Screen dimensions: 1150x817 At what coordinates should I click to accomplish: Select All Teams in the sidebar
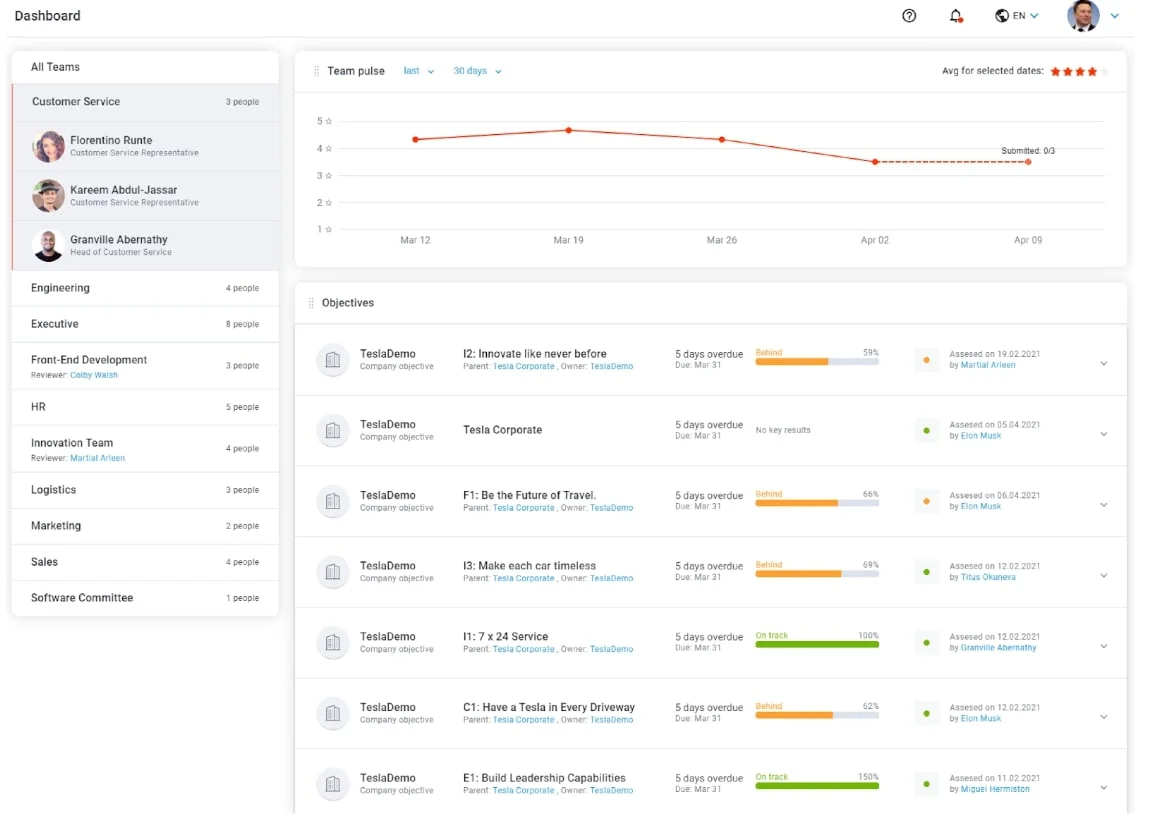click(55, 67)
